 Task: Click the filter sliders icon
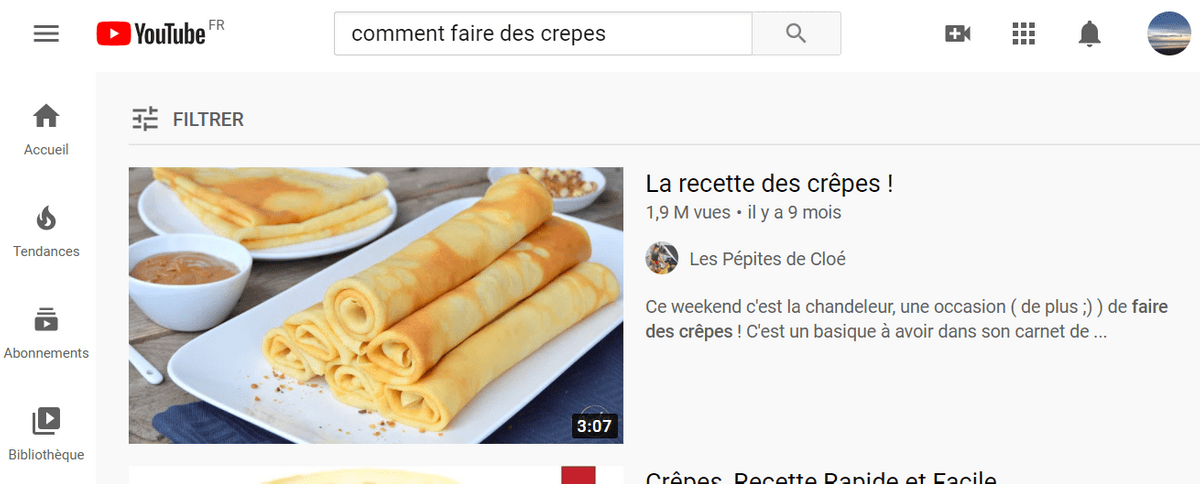point(146,119)
